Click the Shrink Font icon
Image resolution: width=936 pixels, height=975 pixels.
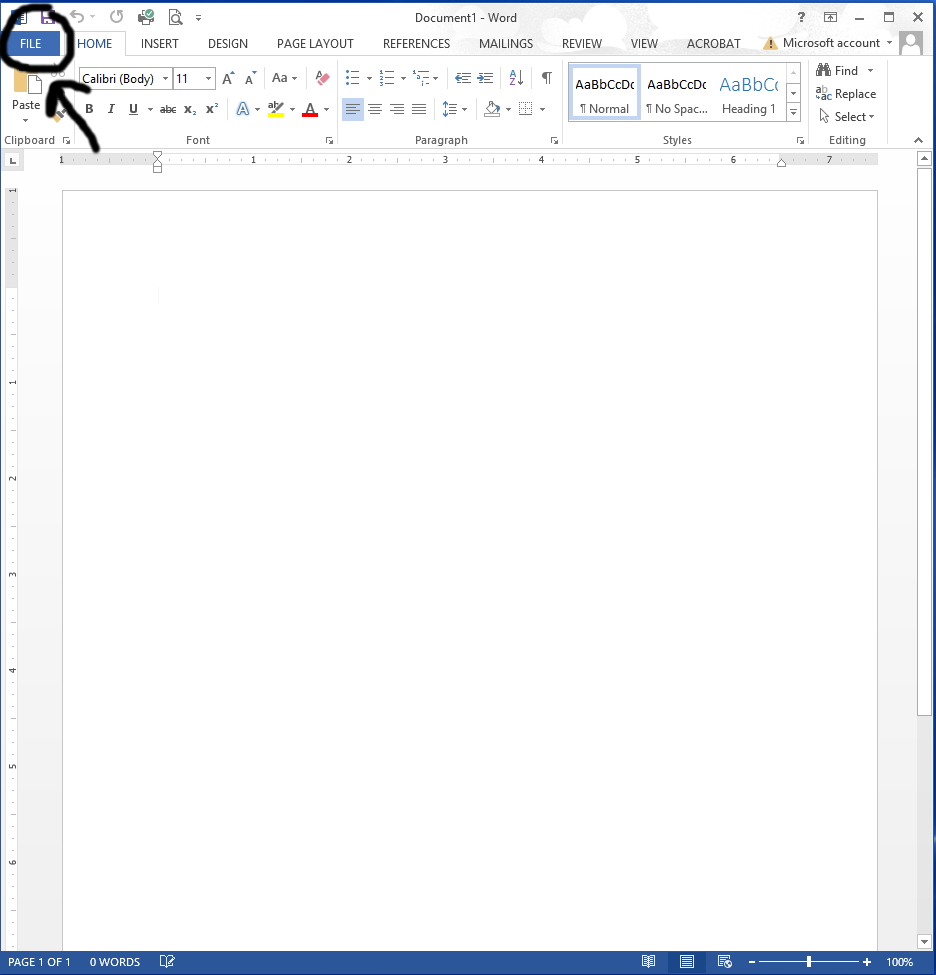pyautogui.click(x=251, y=78)
